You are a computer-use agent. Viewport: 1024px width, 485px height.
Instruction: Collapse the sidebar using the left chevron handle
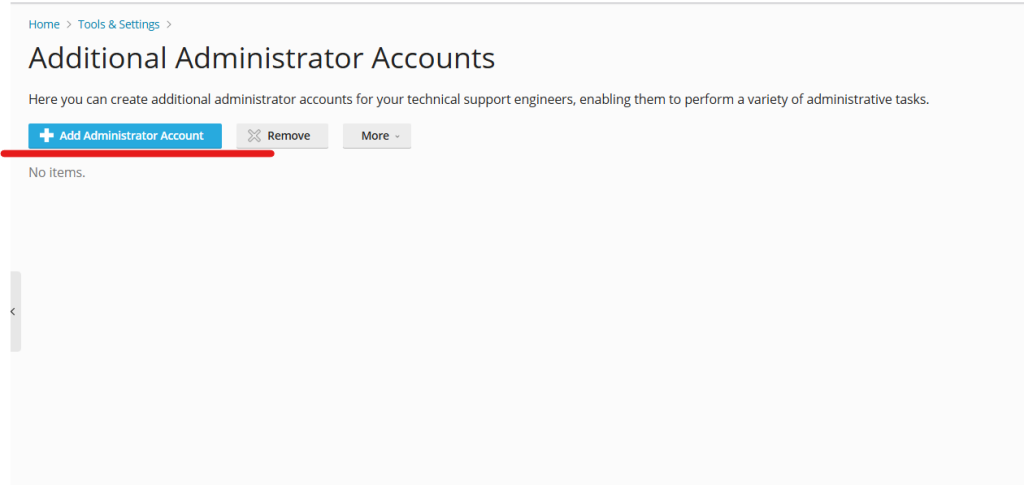click(x=15, y=311)
